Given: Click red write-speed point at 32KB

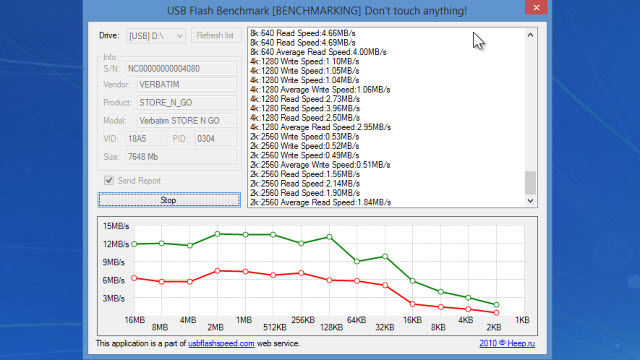Looking at the screenshot, I should pos(385,285).
